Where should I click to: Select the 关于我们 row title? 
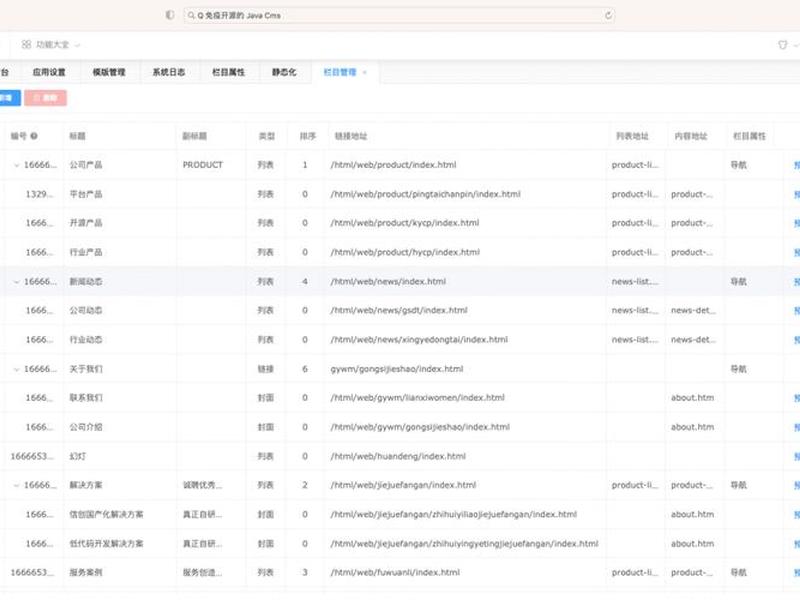[x=86, y=369]
